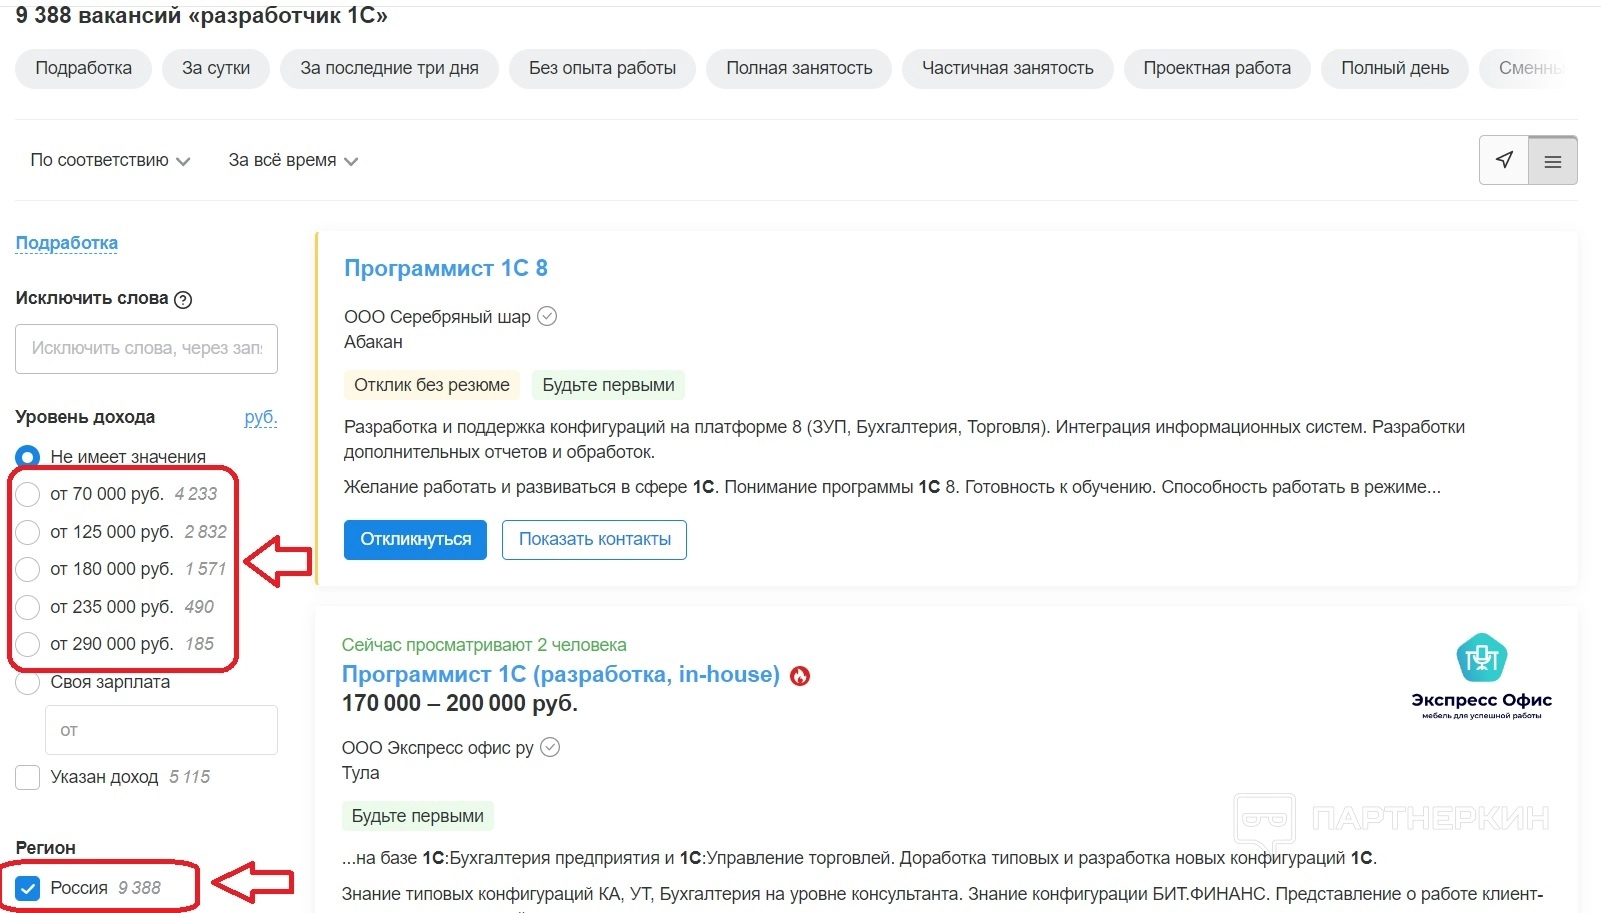
Task: Click the 'Исключить слова' text input field
Action: [146, 348]
